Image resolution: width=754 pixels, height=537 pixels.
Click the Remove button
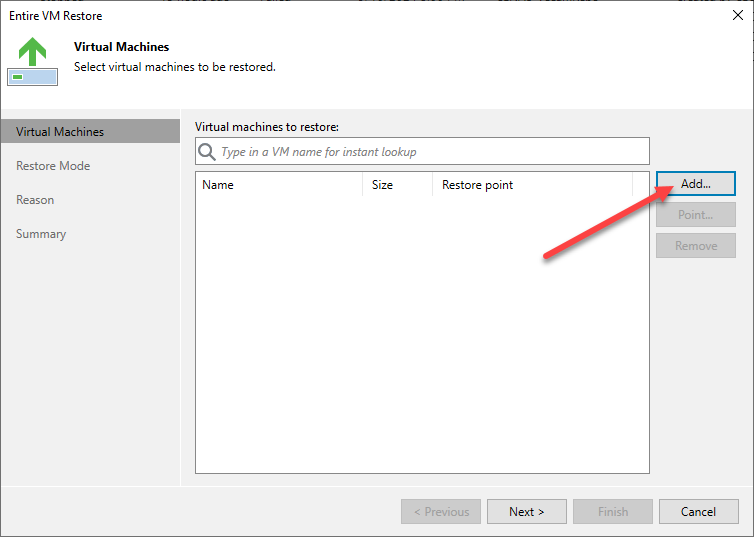[x=695, y=246]
